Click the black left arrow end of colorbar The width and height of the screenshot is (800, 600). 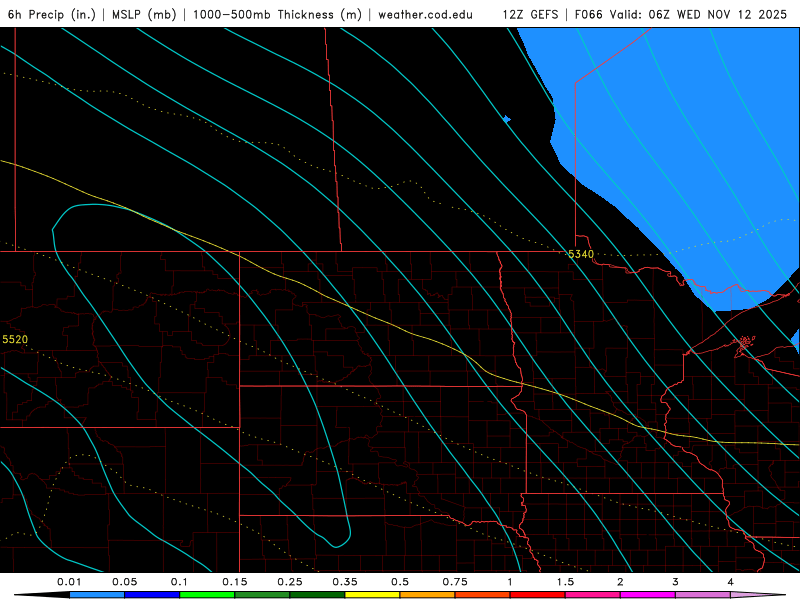coord(42,595)
